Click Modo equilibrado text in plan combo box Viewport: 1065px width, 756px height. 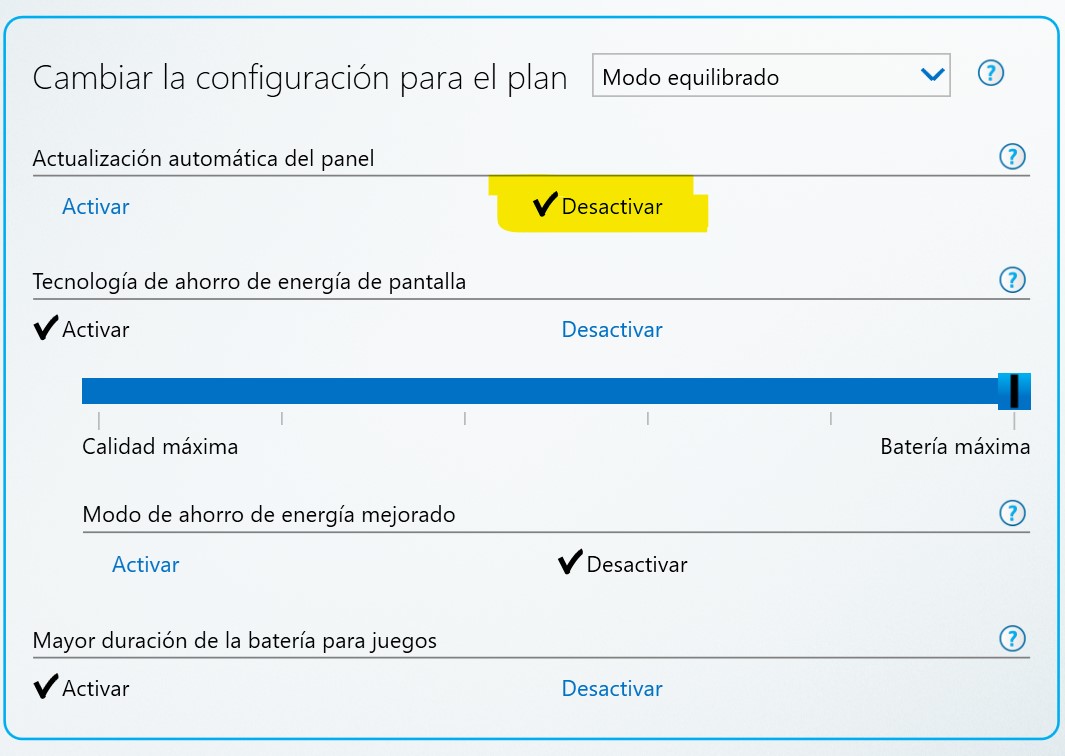(691, 77)
